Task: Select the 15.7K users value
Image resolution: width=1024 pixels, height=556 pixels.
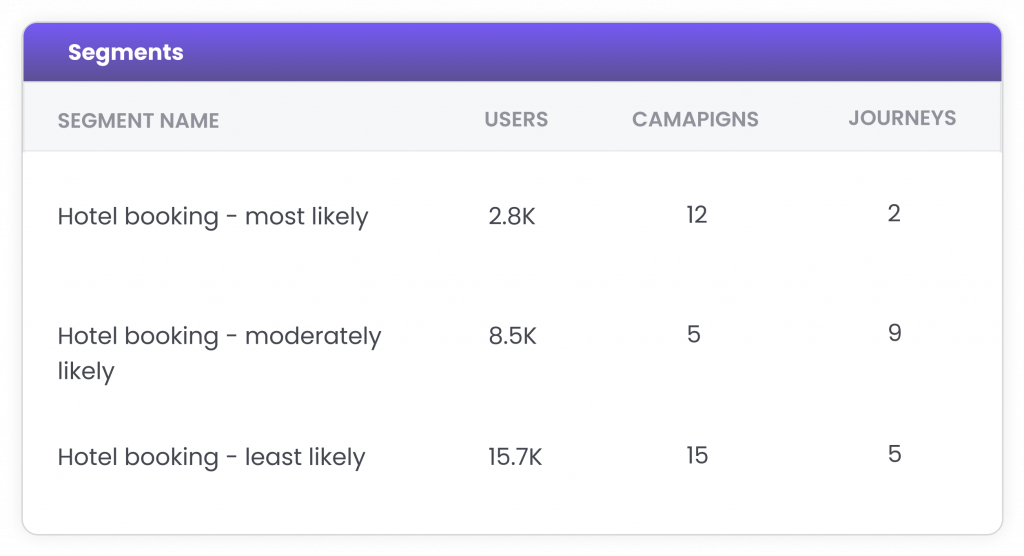Action: coord(515,457)
